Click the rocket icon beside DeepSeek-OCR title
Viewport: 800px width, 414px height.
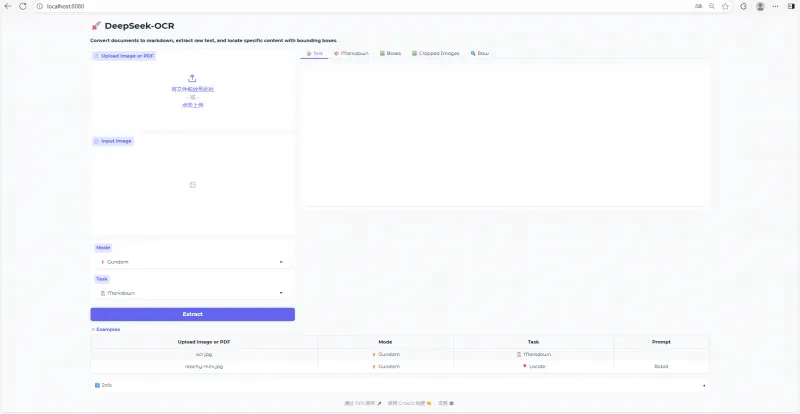tap(96, 26)
